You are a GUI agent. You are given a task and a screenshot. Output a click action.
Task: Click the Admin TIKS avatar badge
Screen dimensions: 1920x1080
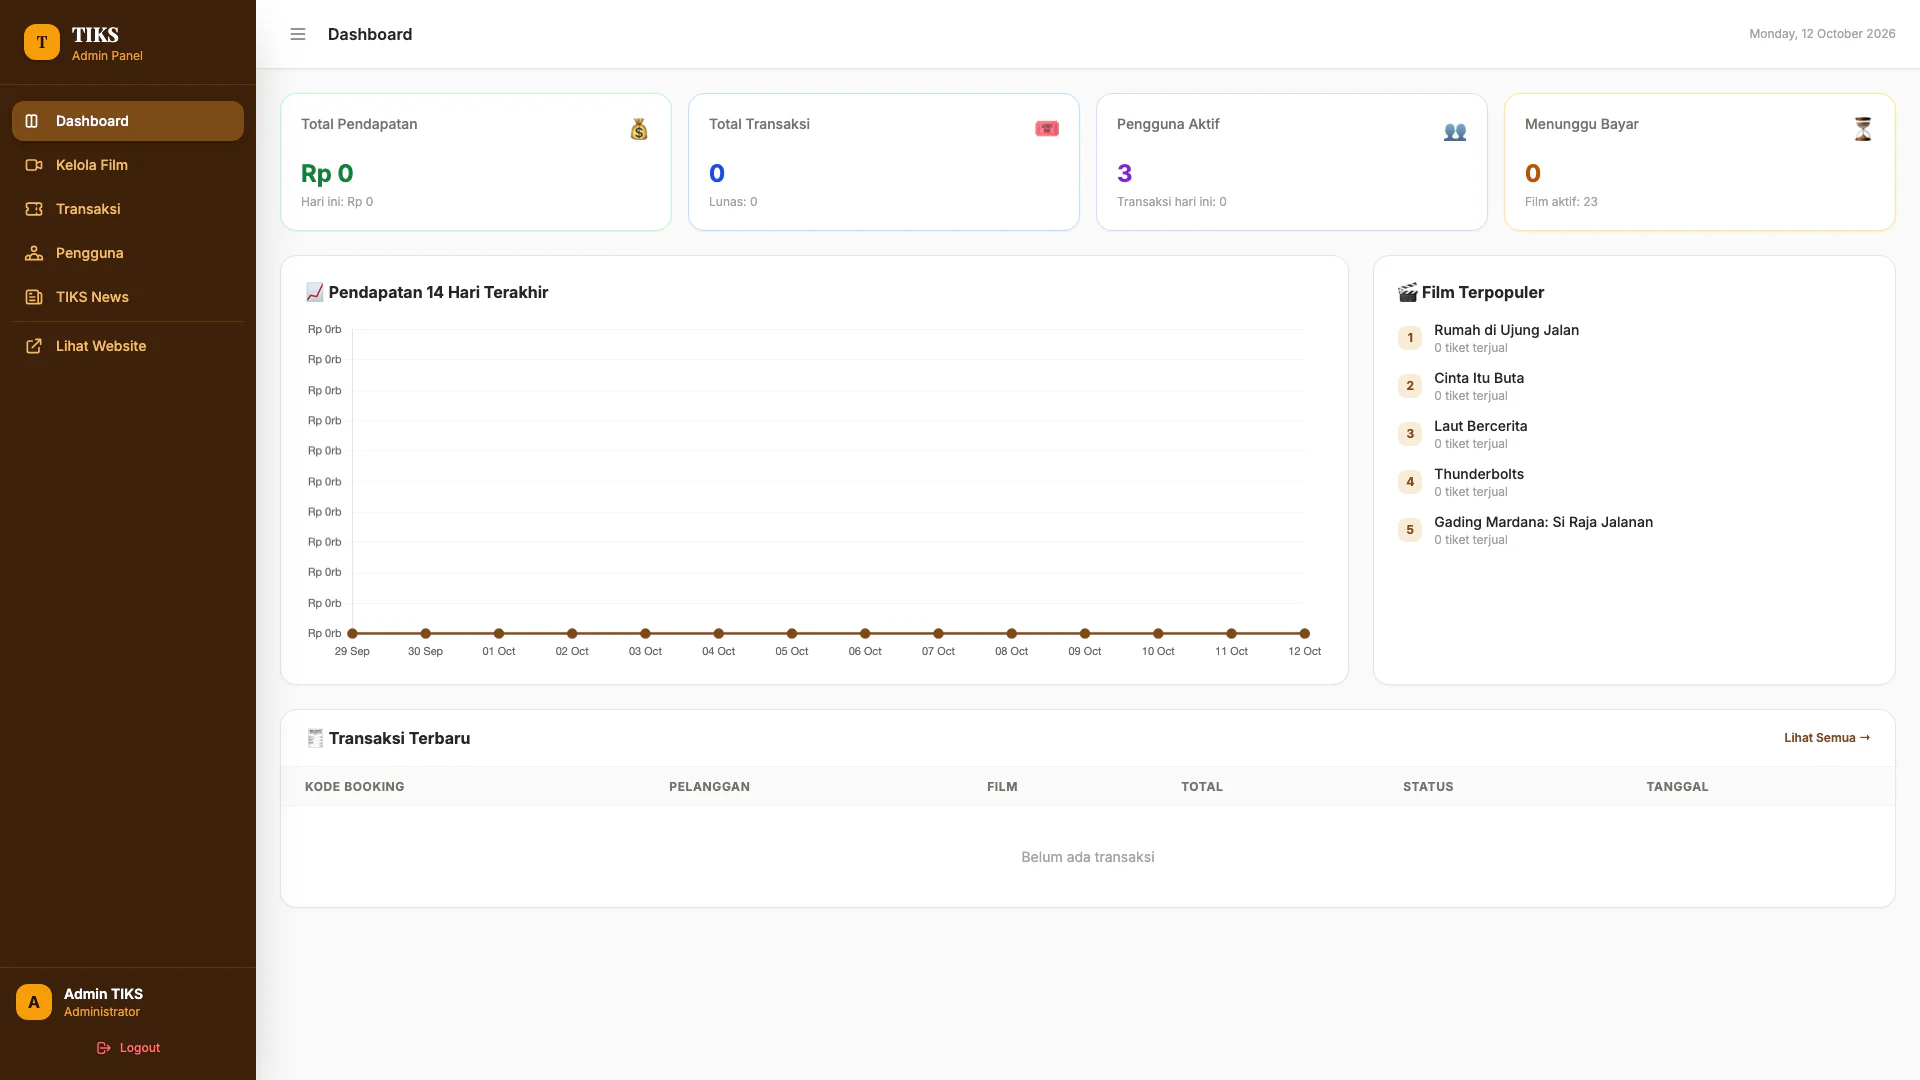pyautogui.click(x=34, y=1002)
